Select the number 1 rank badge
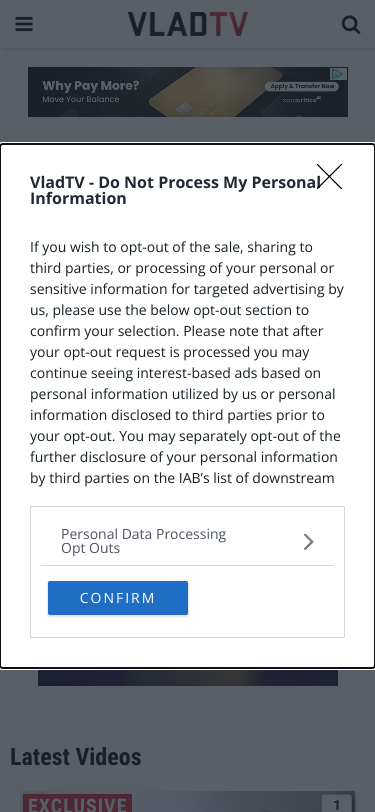The width and height of the screenshot is (375, 812). [337, 804]
